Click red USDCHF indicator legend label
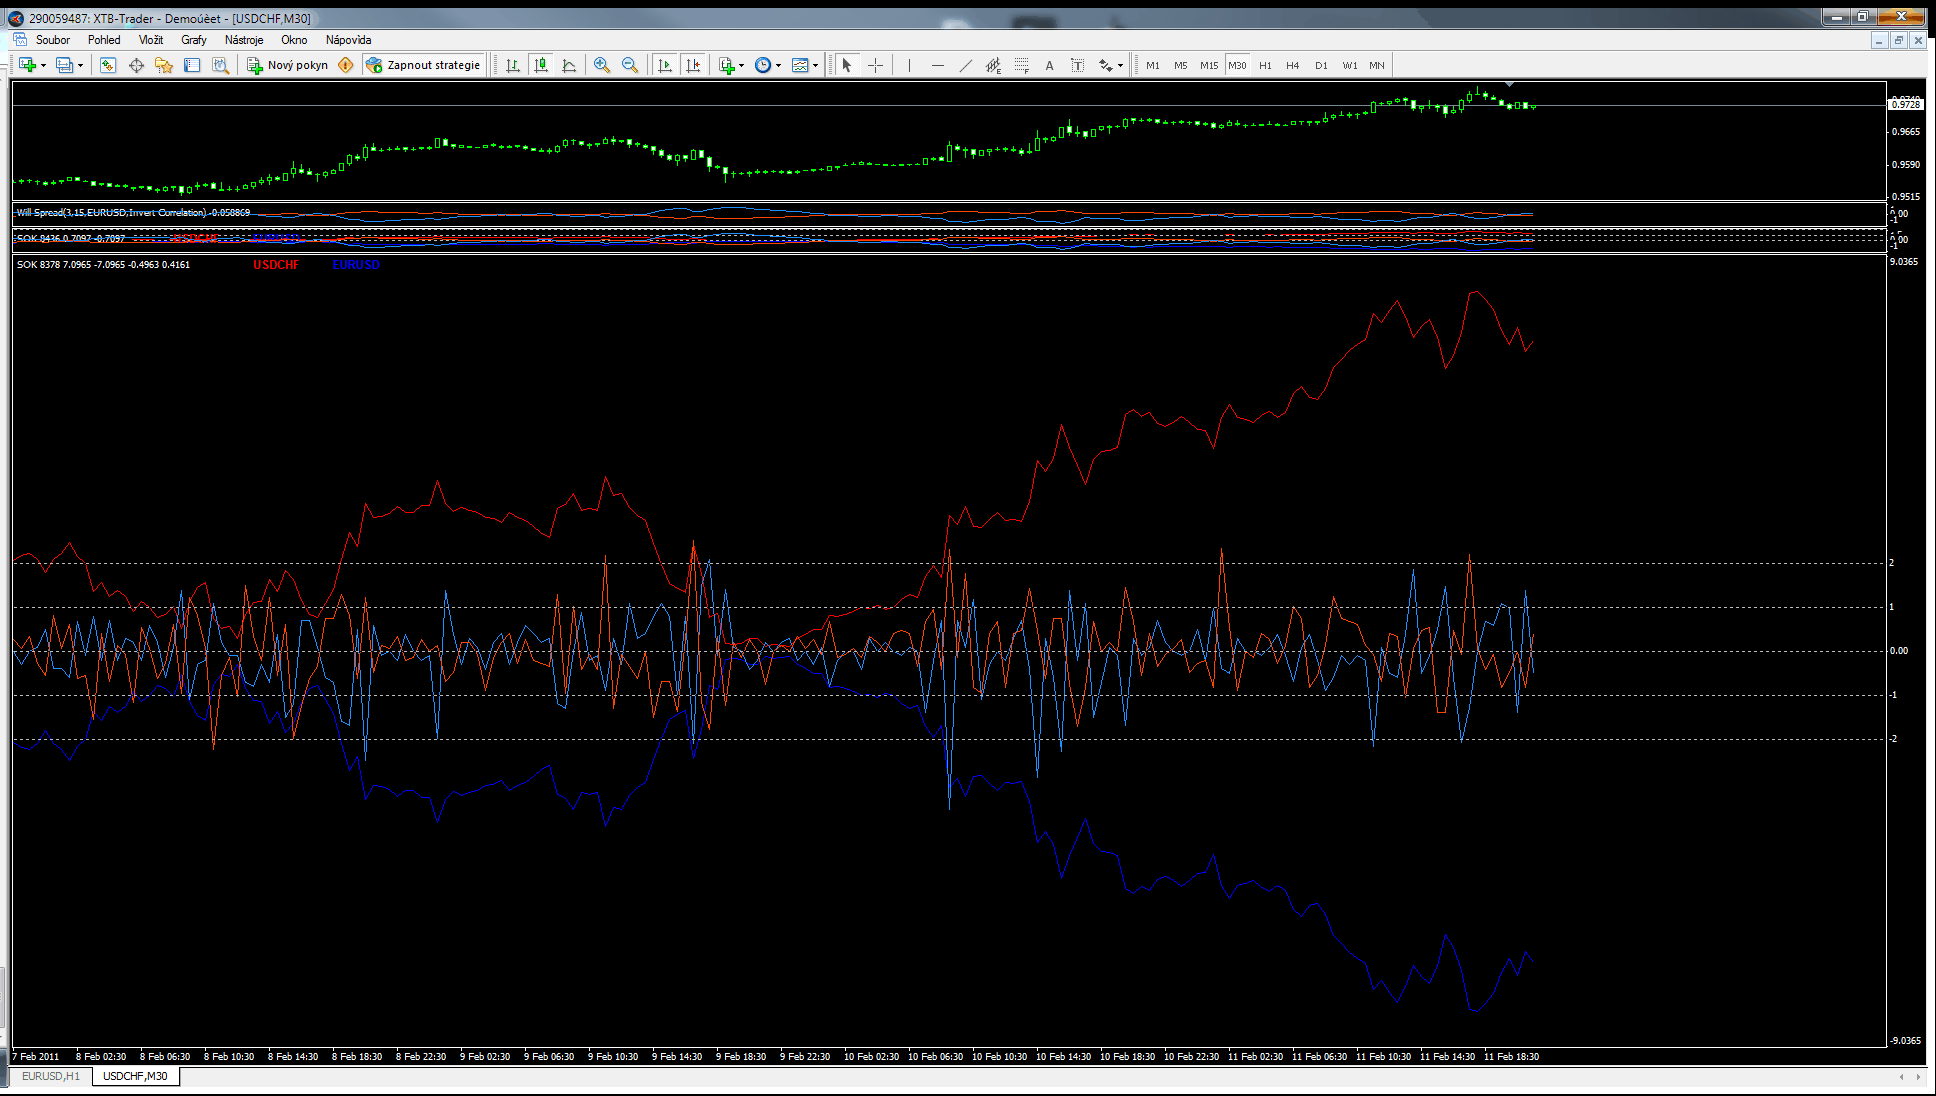 click(276, 265)
